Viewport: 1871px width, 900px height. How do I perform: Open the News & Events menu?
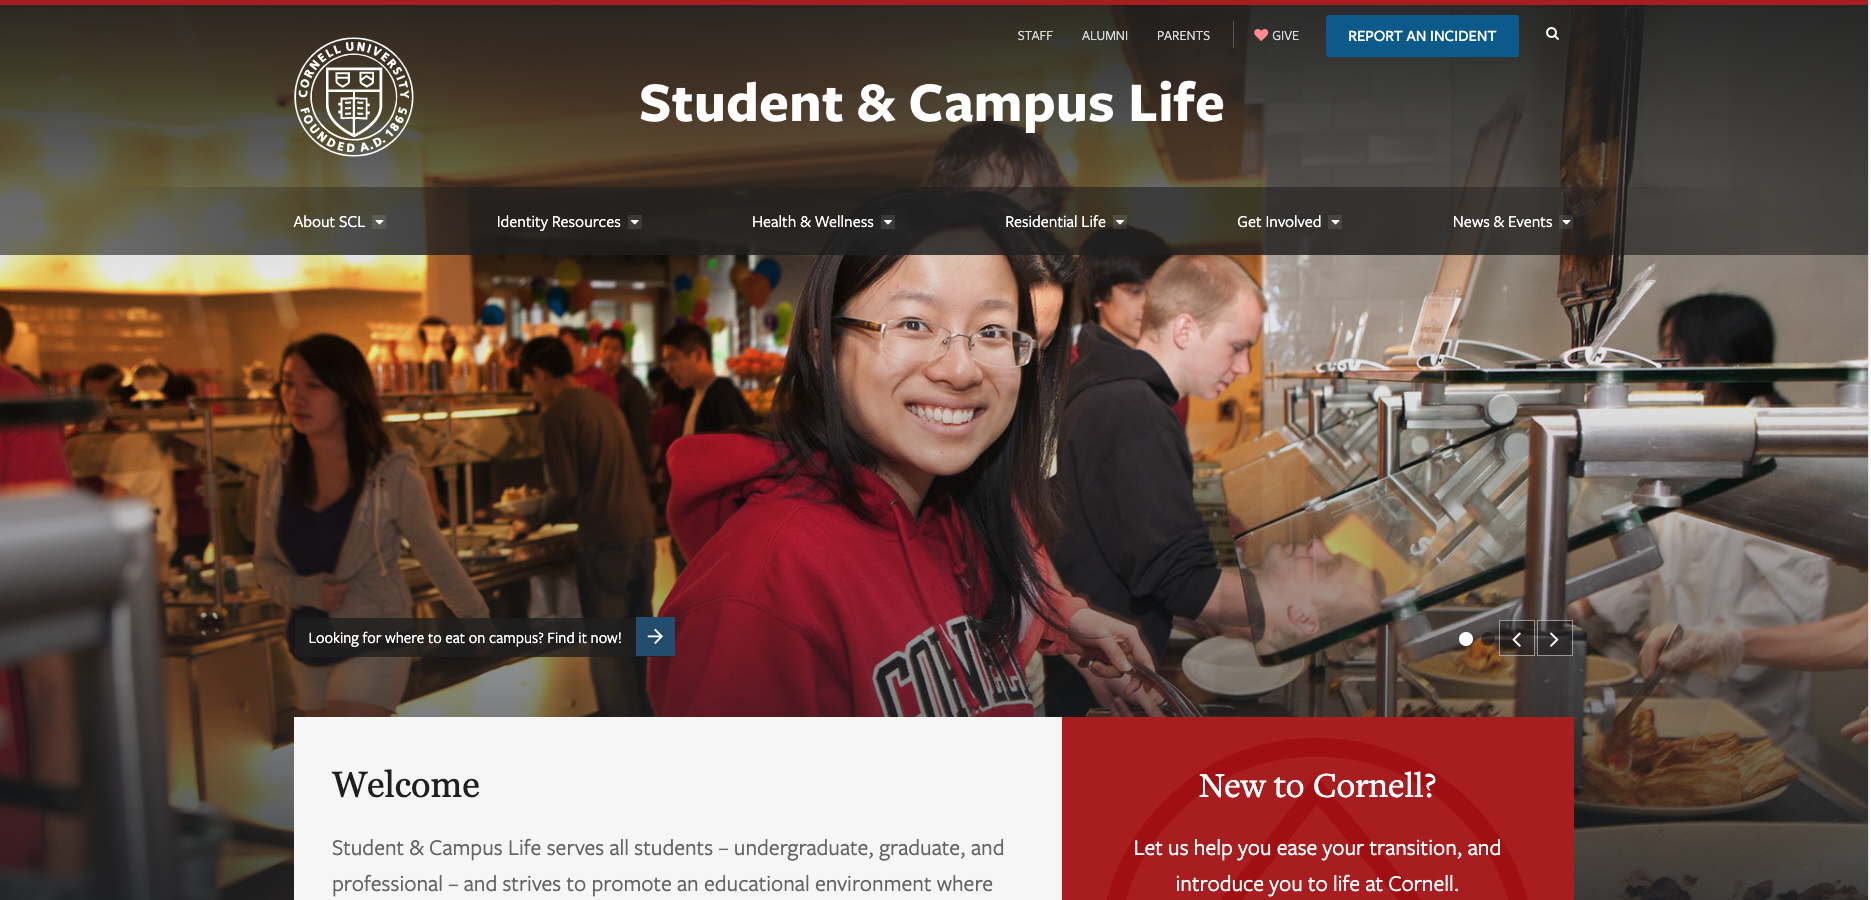(x=1512, y=222)
